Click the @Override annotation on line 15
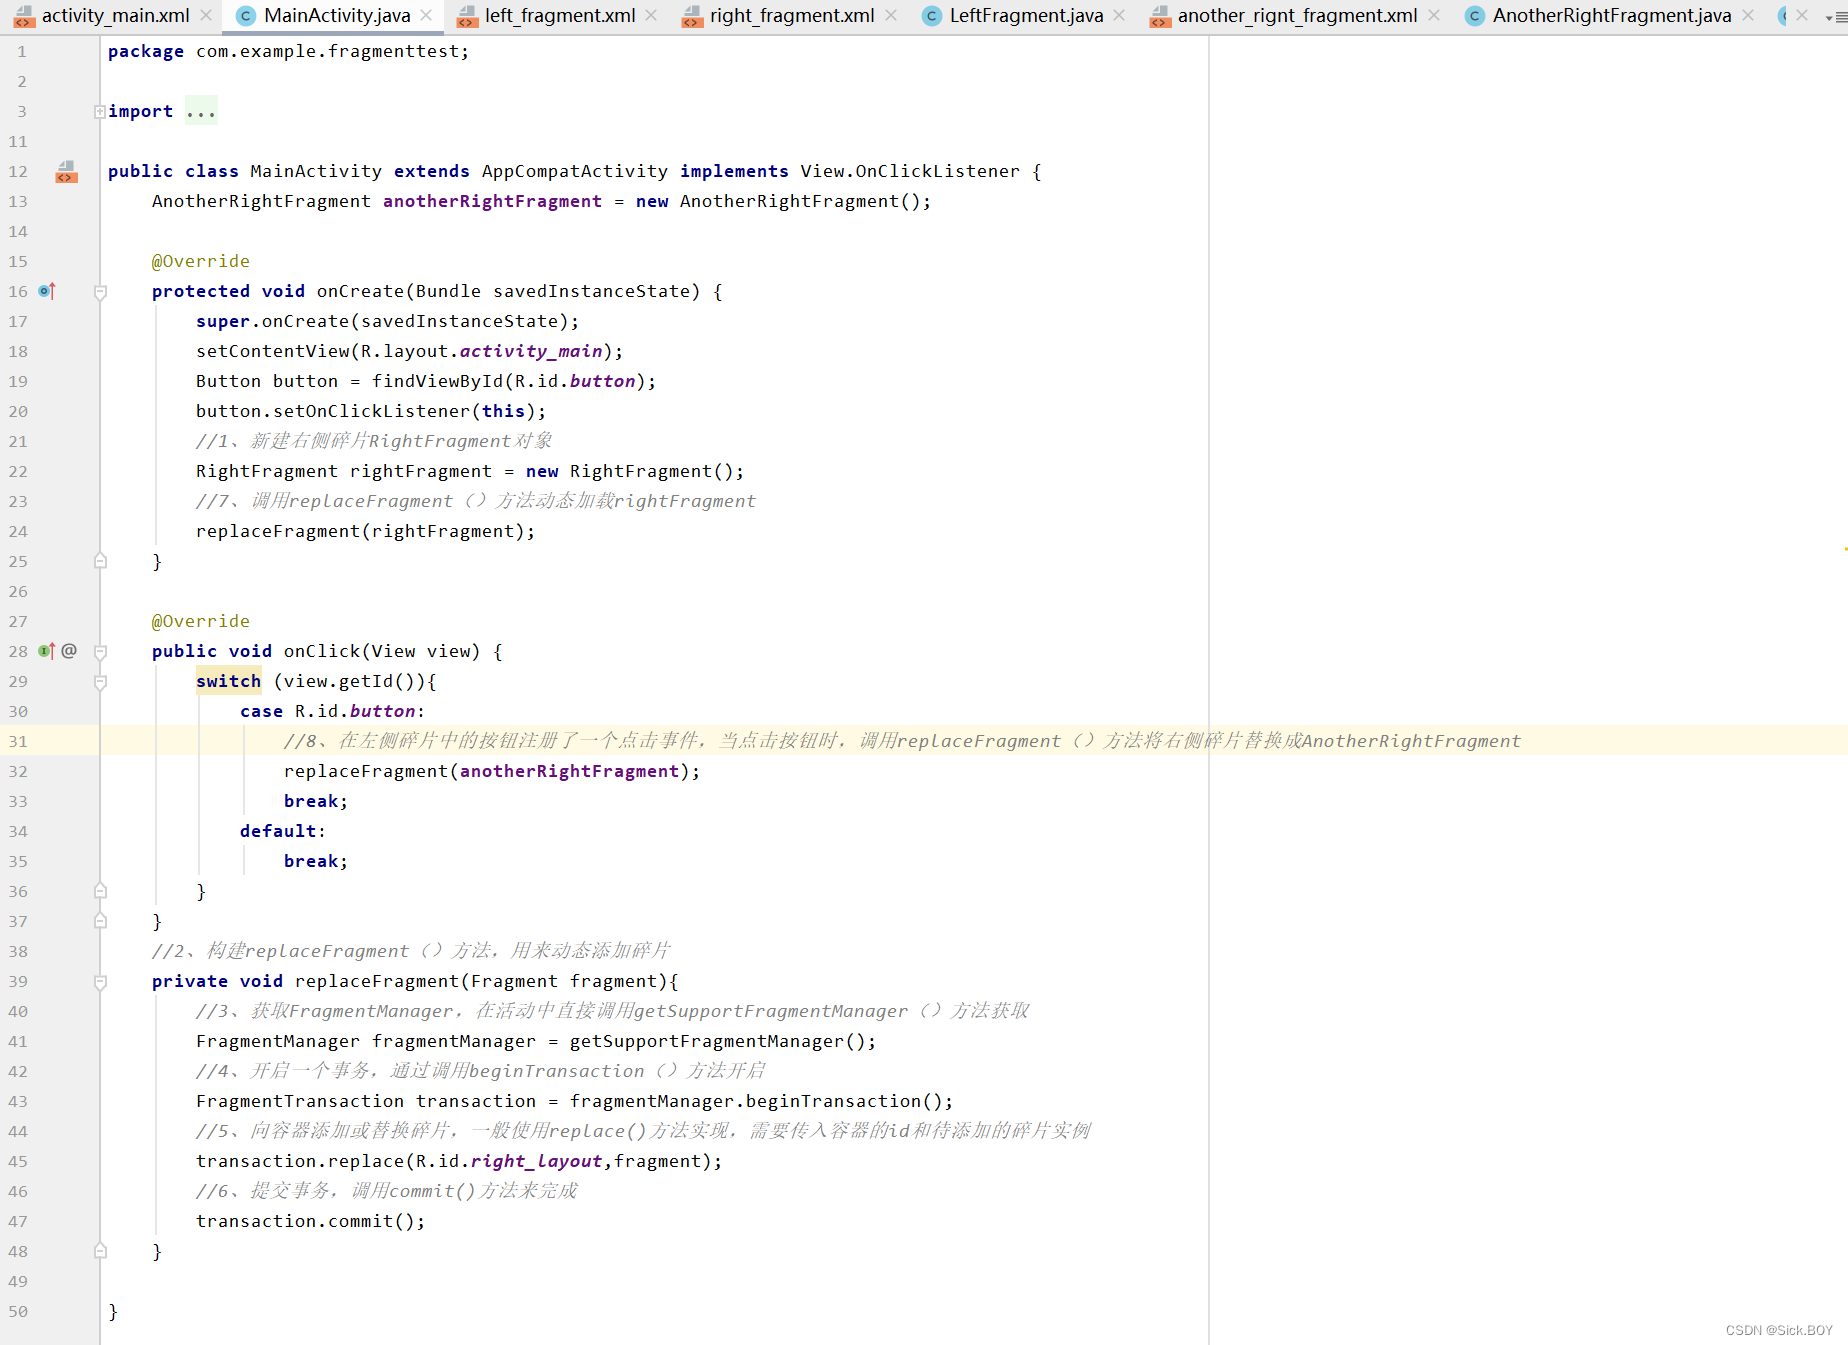 [201, 261]
